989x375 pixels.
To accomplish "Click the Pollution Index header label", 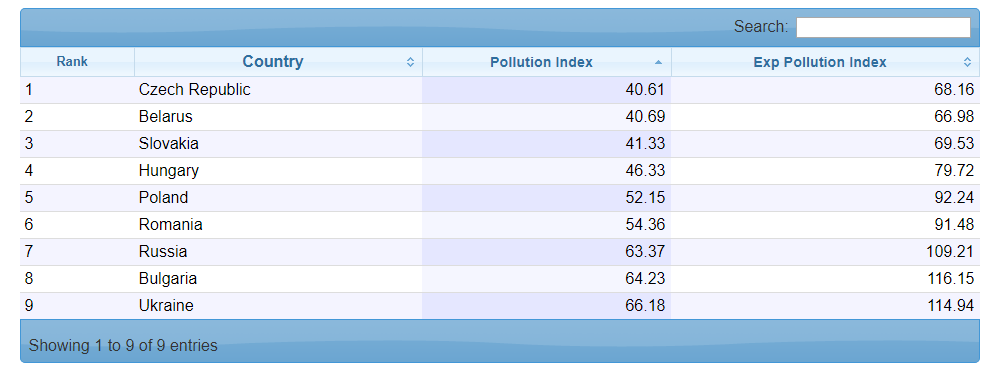I will point(541,62).
